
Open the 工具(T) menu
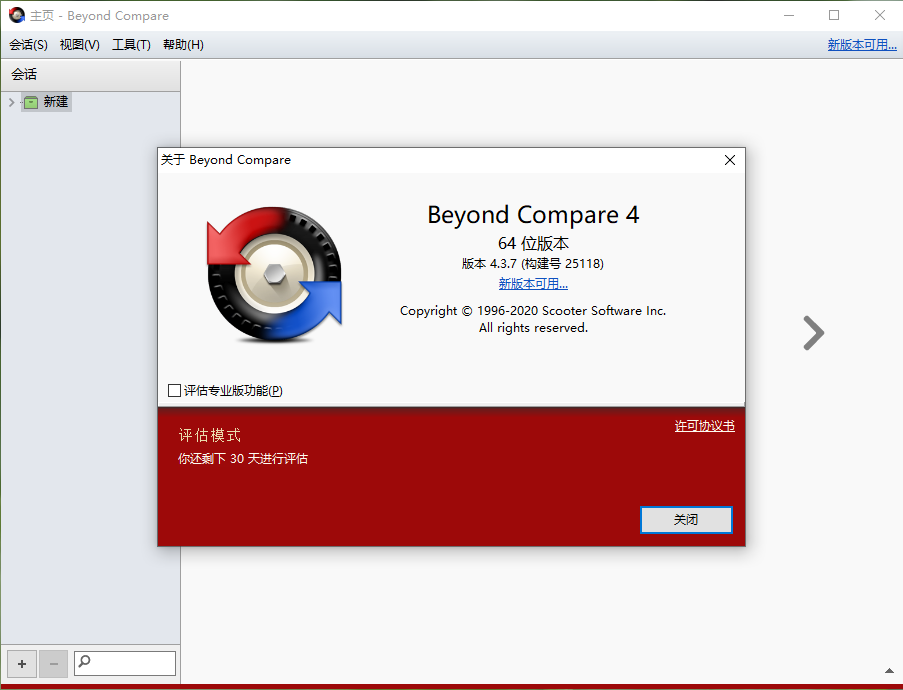coord(131,45)
